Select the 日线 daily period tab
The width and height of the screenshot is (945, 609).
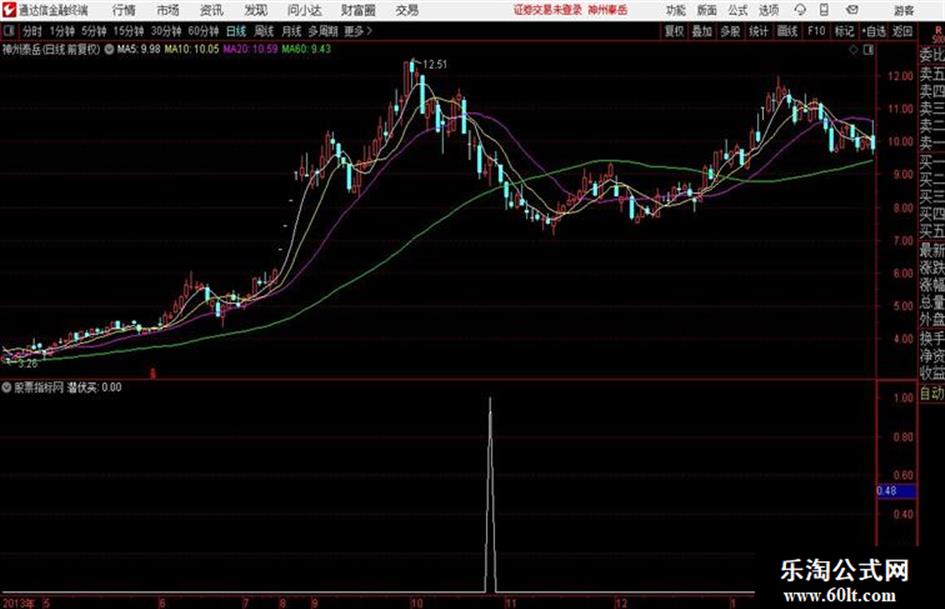[236, 31]
